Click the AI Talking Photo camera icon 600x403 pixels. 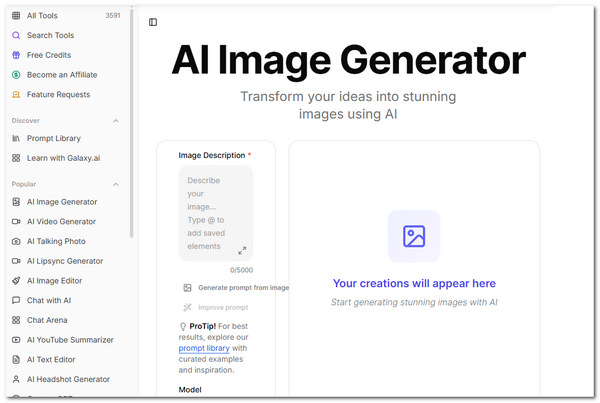click(x=16, y=241)
